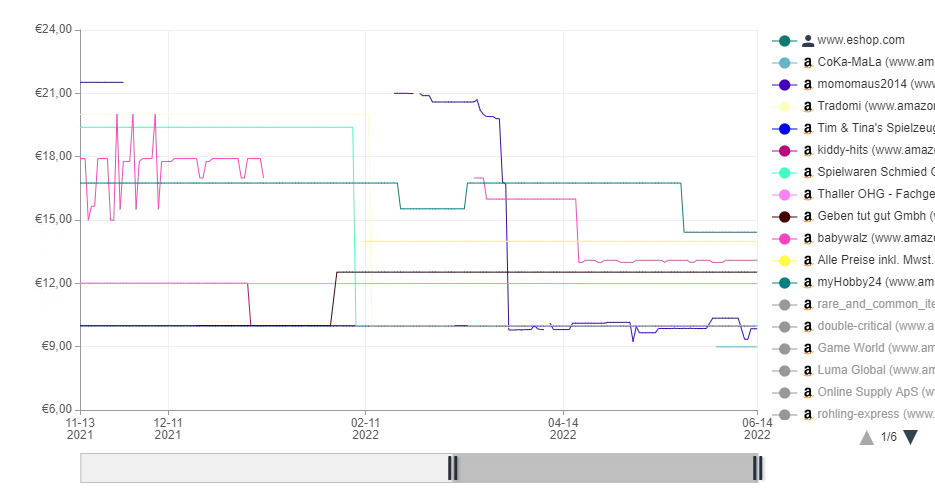Click Amazon icon beside Game World entry
Image resolution: width=935 pixels, height=490 pixels.
click(x=808, y=349)
